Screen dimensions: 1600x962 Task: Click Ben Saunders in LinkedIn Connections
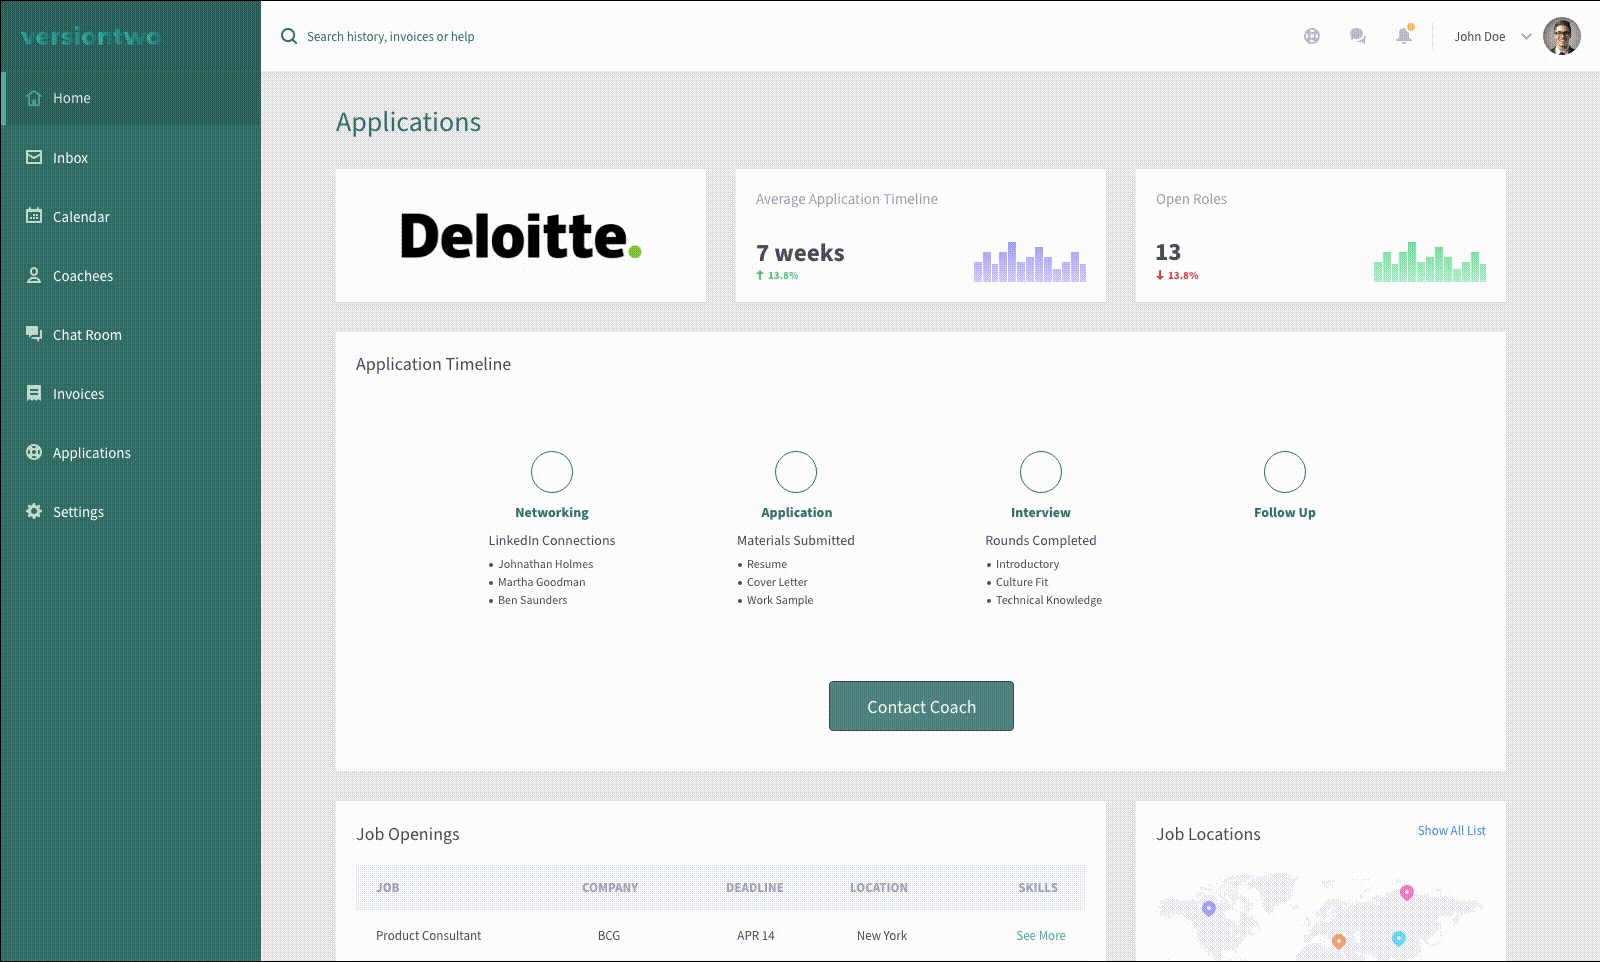[533, 600]
